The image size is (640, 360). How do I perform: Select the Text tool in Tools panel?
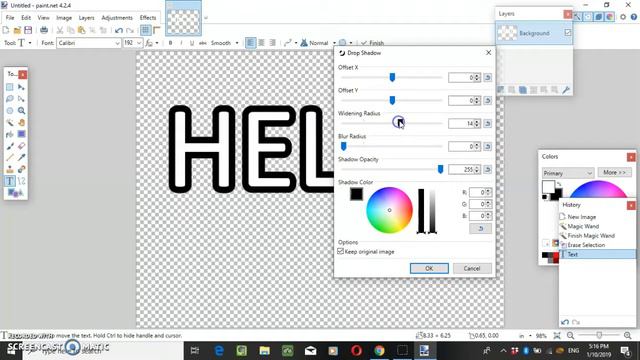click(10, 181)
